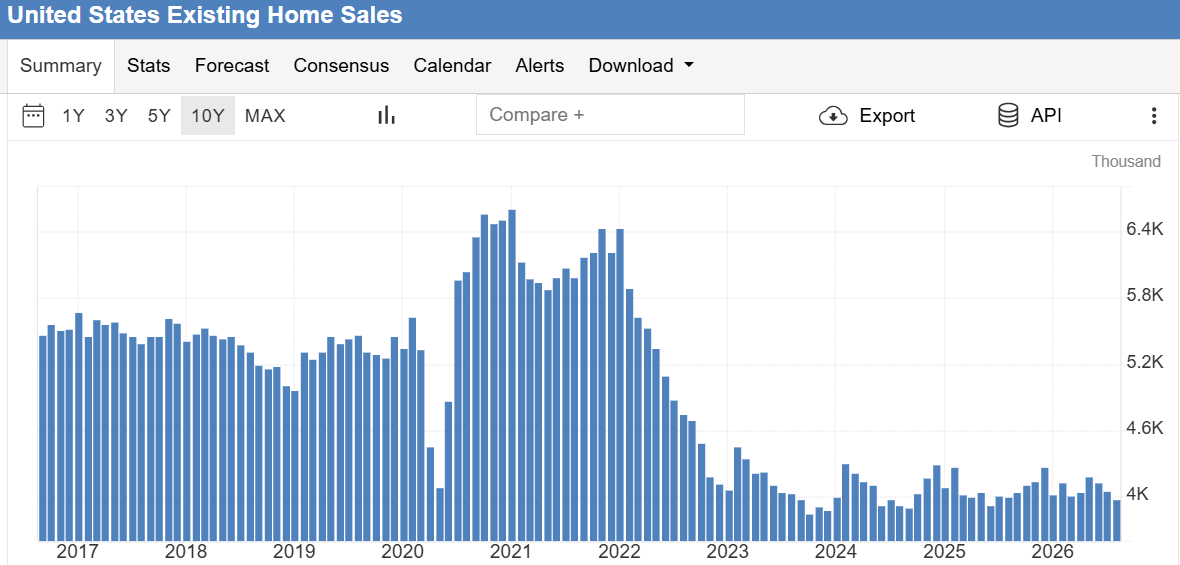The width and height of the screenshot is (1180, 565).
Task: Open the three-dot more options menu
Action: (x=1154, y=116)
